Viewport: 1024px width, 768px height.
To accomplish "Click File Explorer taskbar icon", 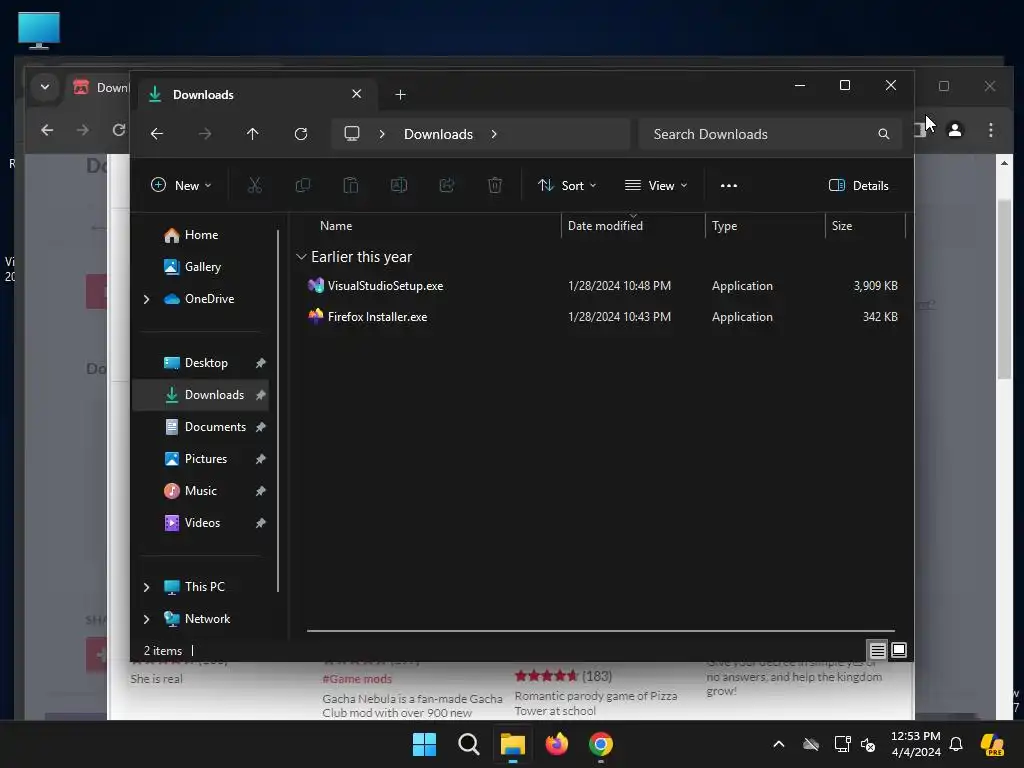I will coord(513,744).
